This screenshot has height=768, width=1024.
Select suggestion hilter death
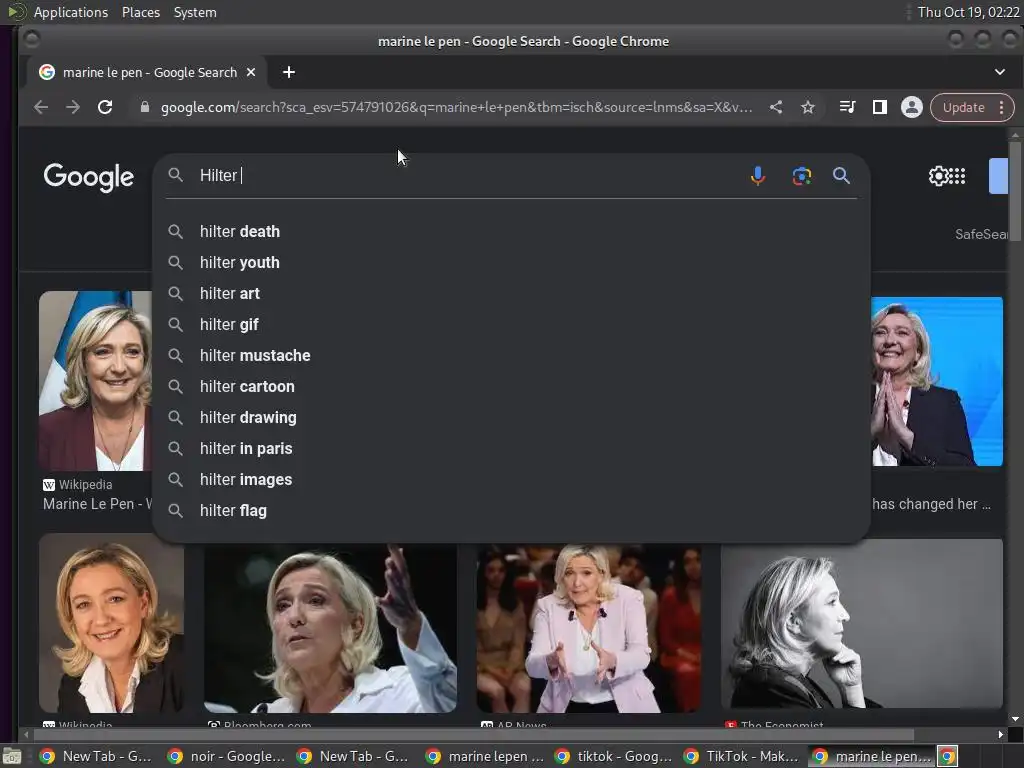pyautogui.click(x=512, y=231)
